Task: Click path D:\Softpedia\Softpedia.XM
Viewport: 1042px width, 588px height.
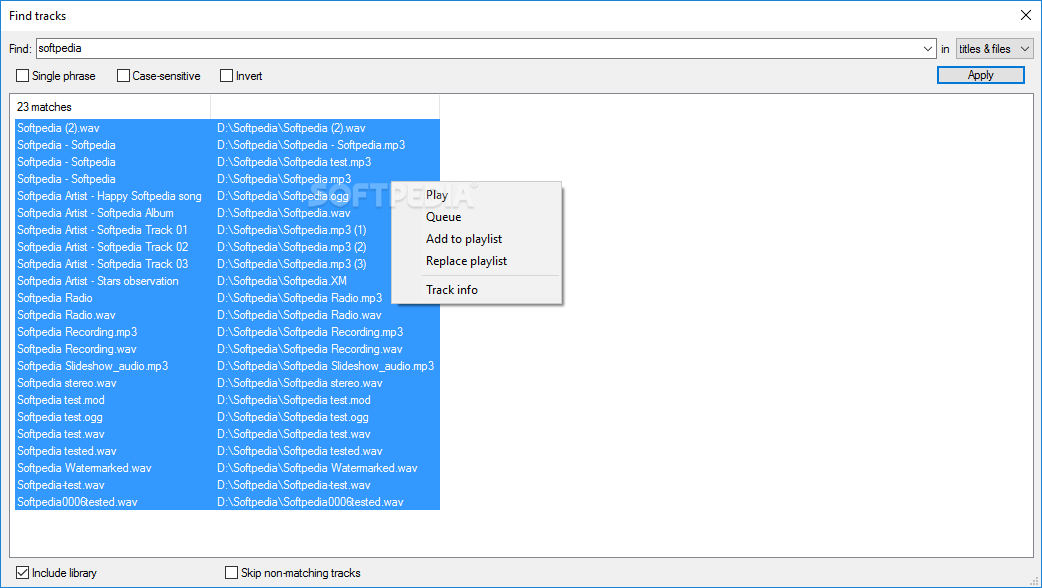Action: tap(282, 280)
